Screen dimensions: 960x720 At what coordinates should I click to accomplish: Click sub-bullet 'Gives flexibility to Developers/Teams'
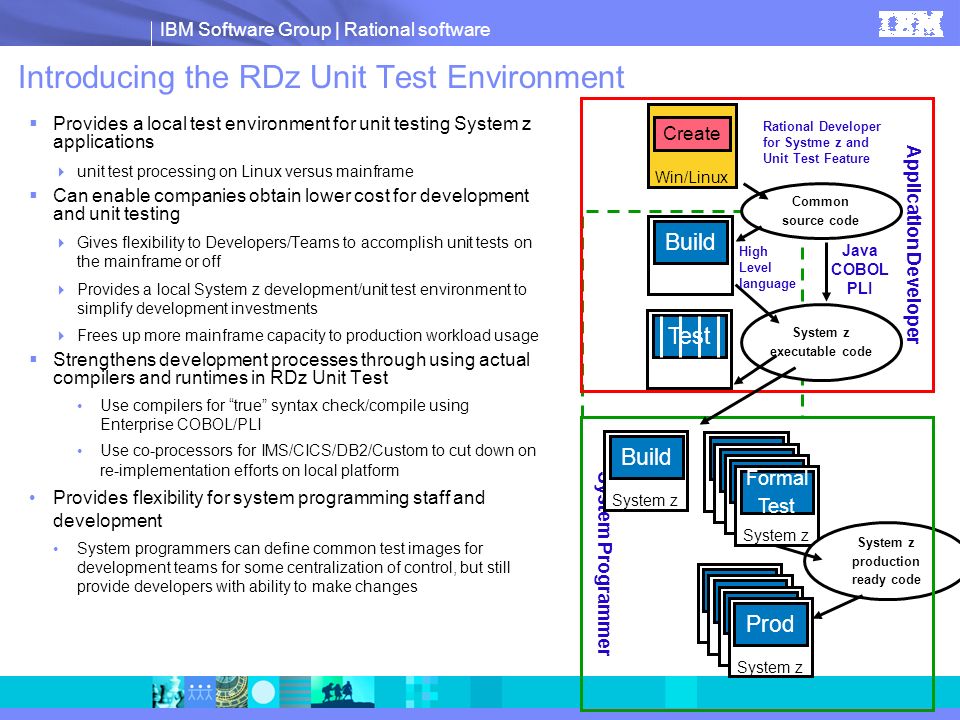(304, 252)
